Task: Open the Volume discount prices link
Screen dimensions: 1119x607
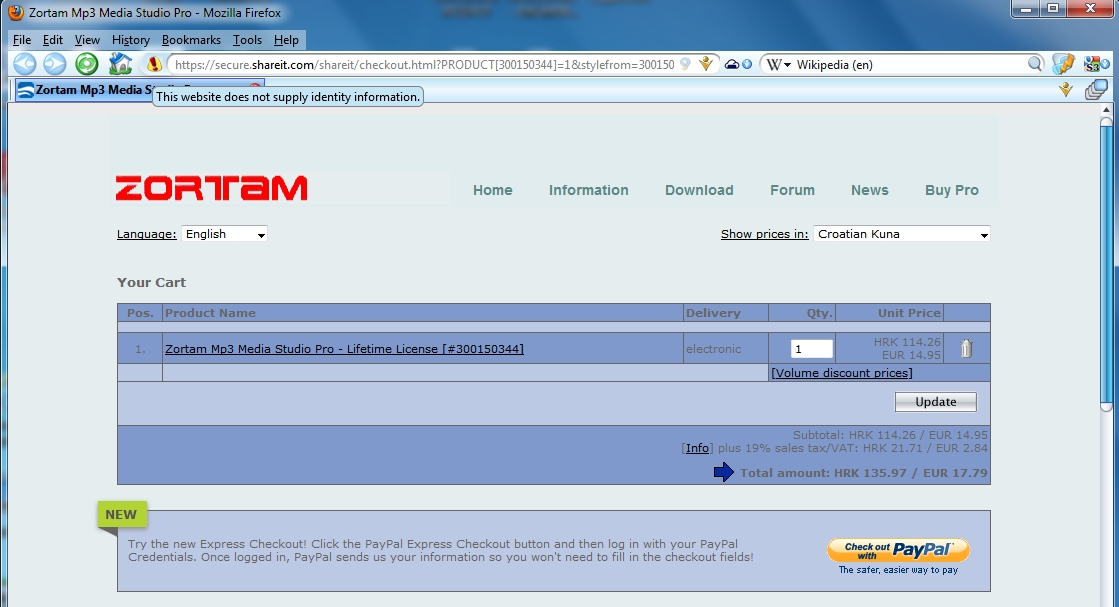Action: click(841, 373)
